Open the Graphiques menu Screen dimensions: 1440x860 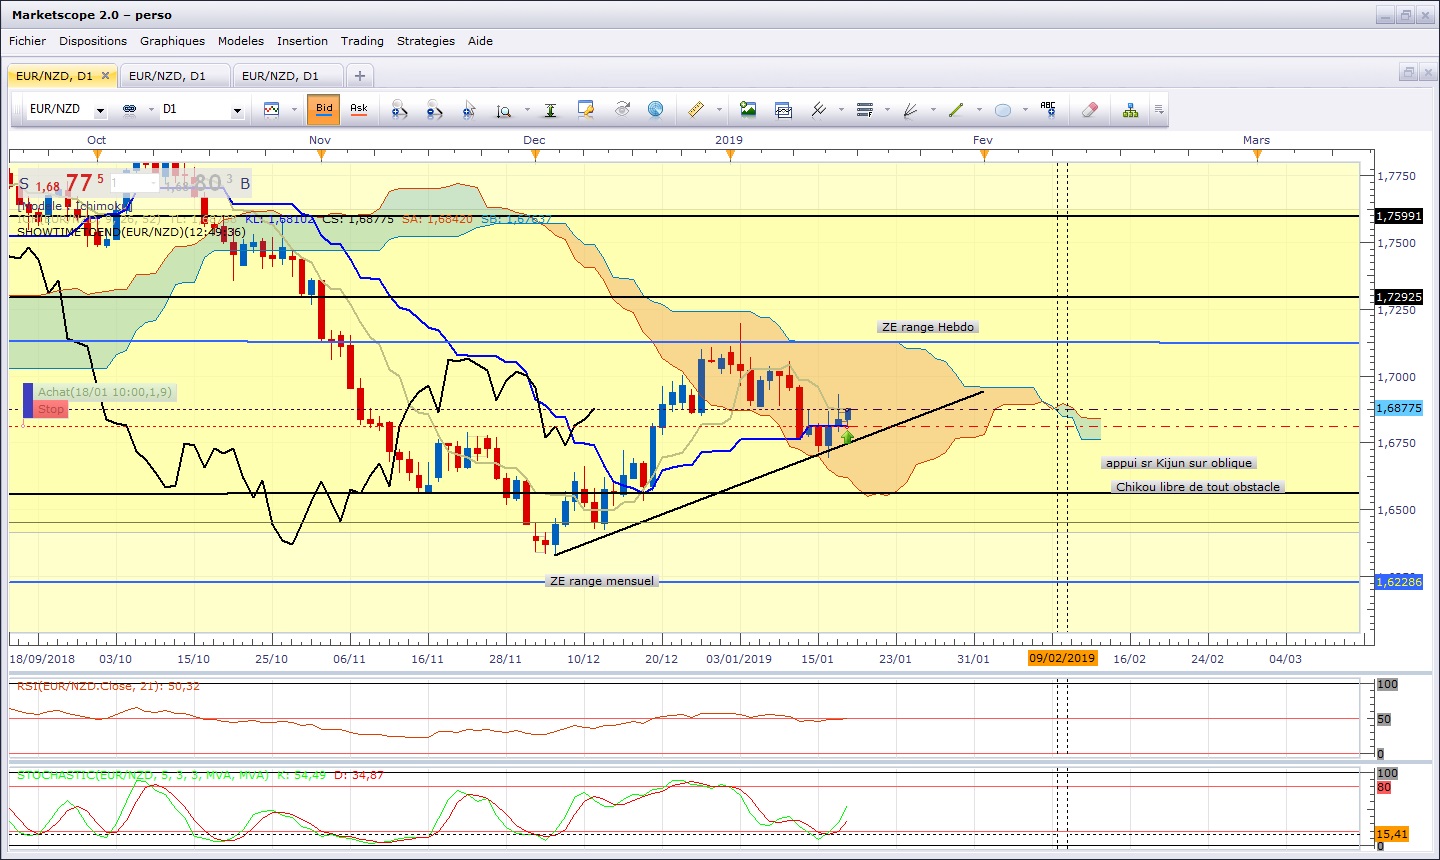[172, 41]
